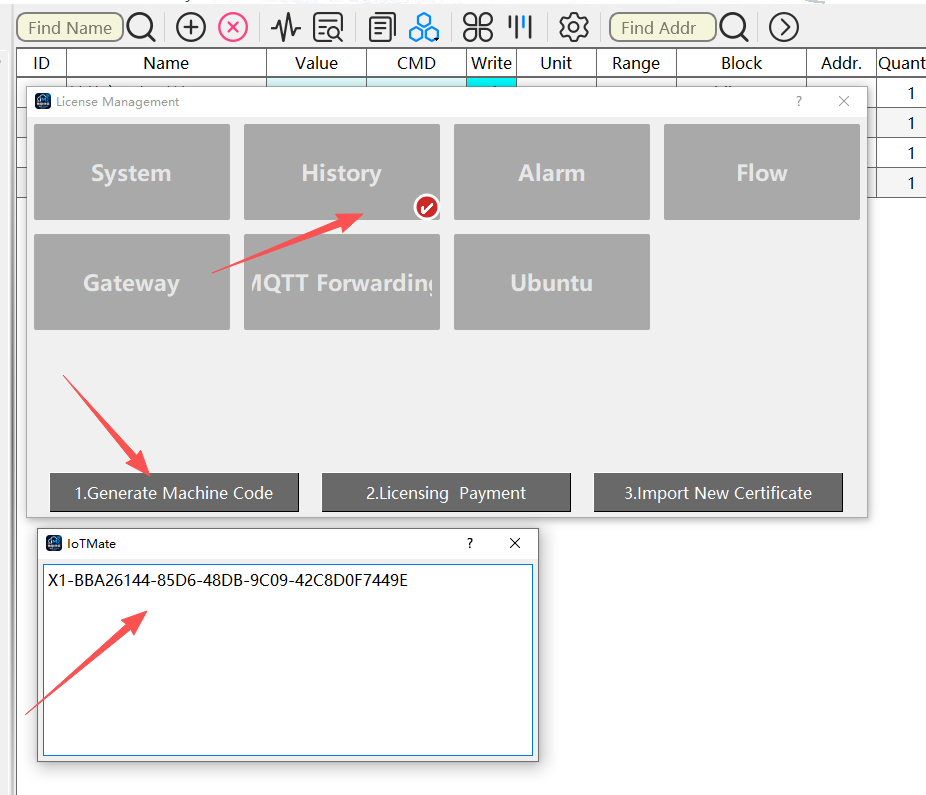Click the Value column header
The image size is (926, 795).
click(x=317, y=63)
